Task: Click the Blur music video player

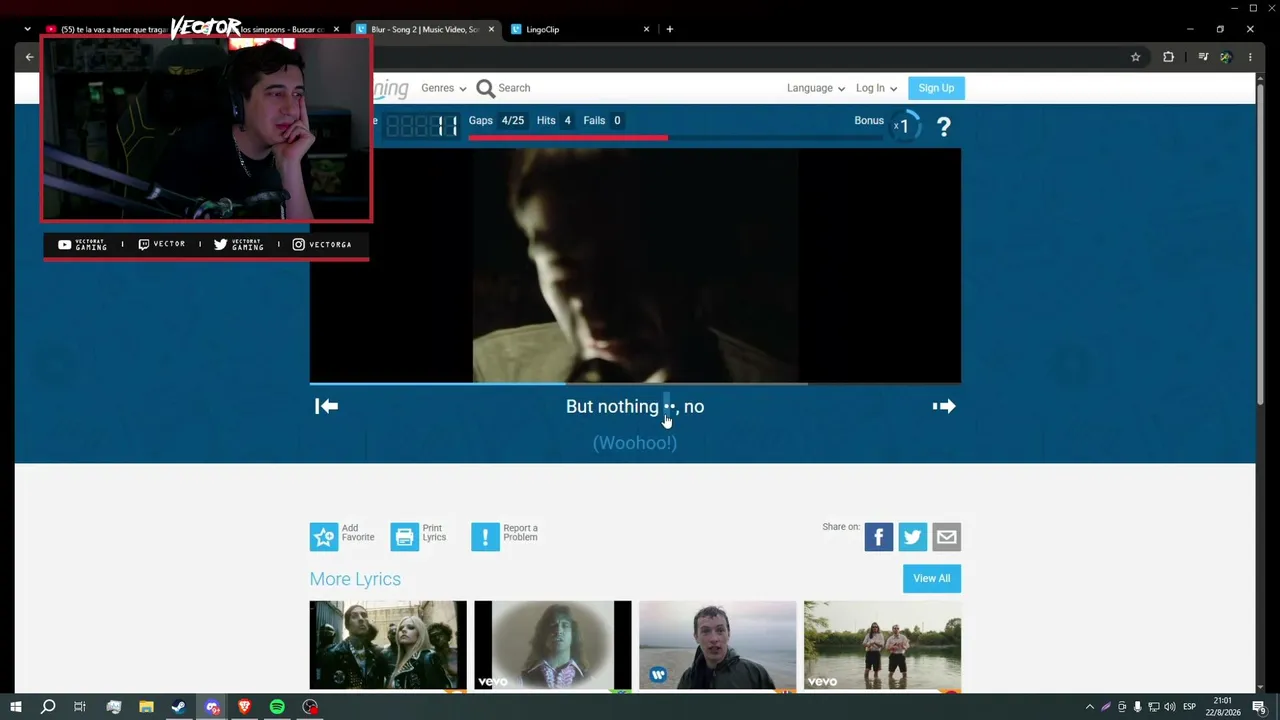Action: pyautogui.click(x=635, y=265)
